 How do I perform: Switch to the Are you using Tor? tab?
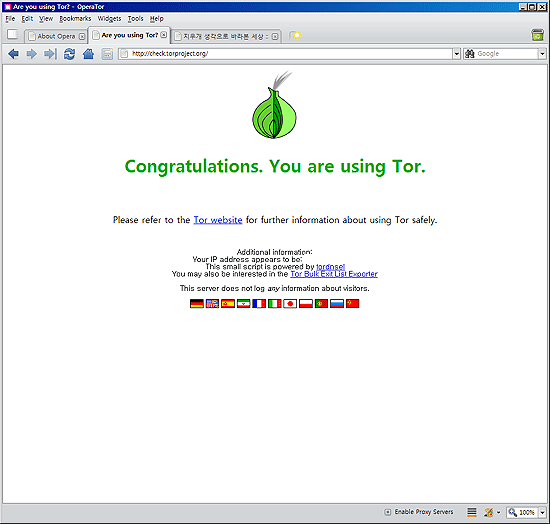pos(129,35)
